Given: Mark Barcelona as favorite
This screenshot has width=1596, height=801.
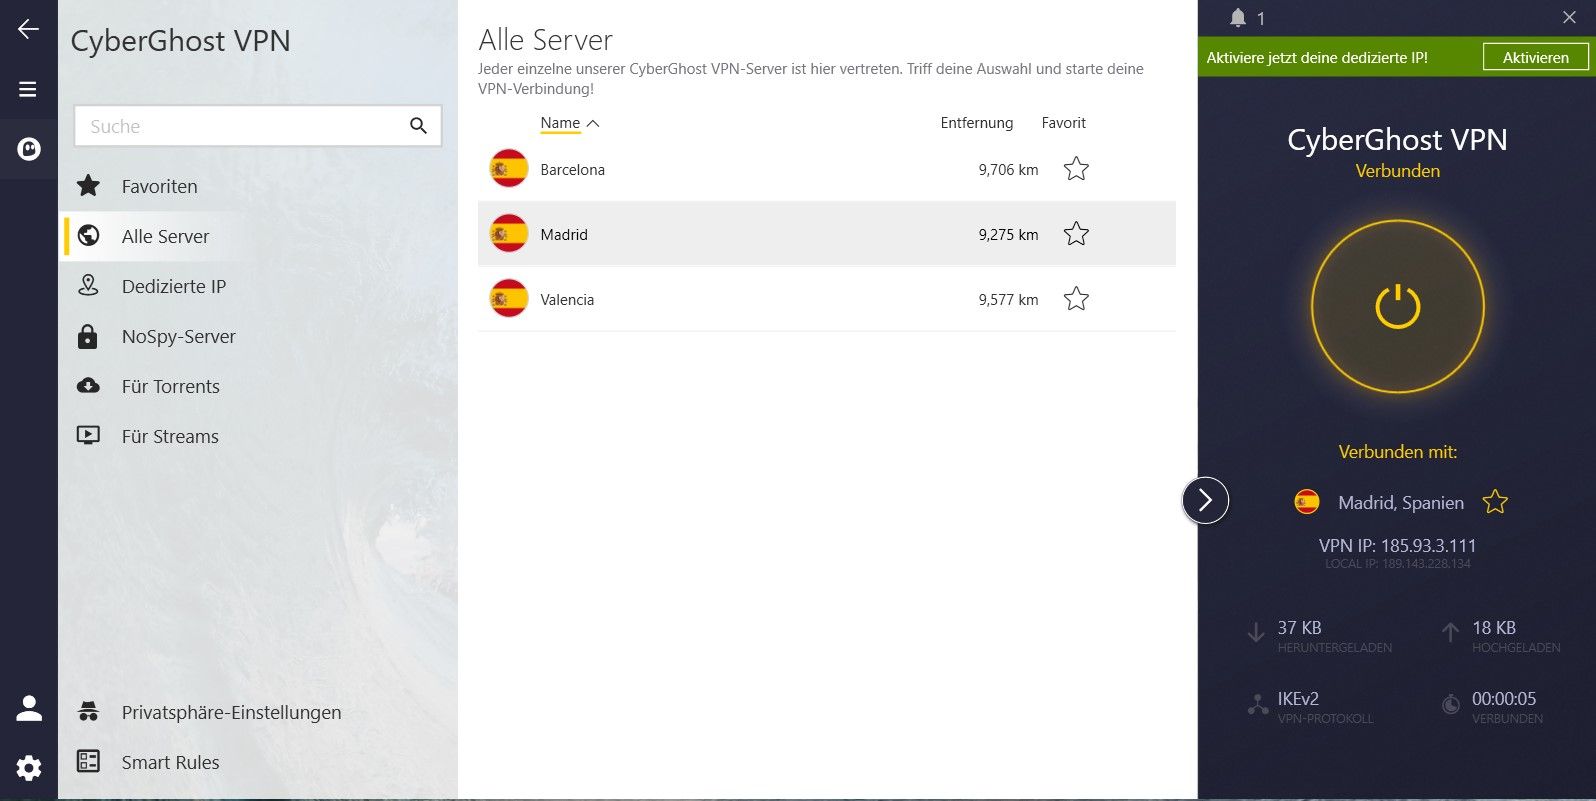Looking at the screenshot, I should click(1076, 168).
